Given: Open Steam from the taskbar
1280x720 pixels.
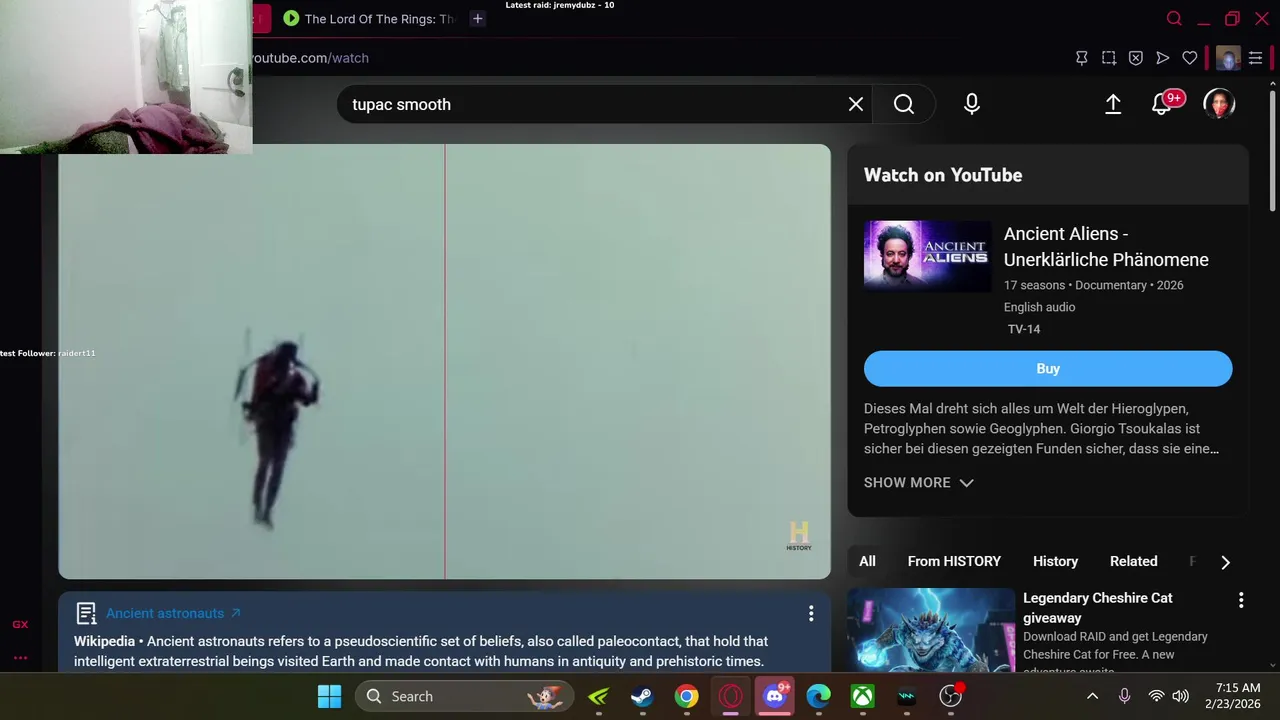Looking at the screenshot, I should tap(642, 696).
